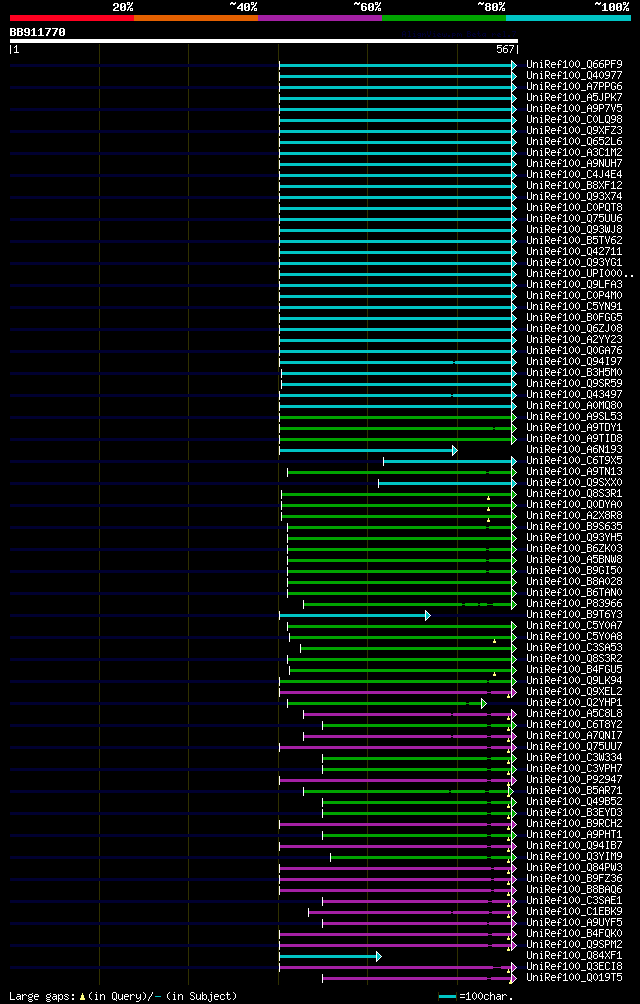Click UniRef100_Q9XEL2 label
Image resolution: width=640 pixels, height=1004 pixels.
tap(574, 692)
